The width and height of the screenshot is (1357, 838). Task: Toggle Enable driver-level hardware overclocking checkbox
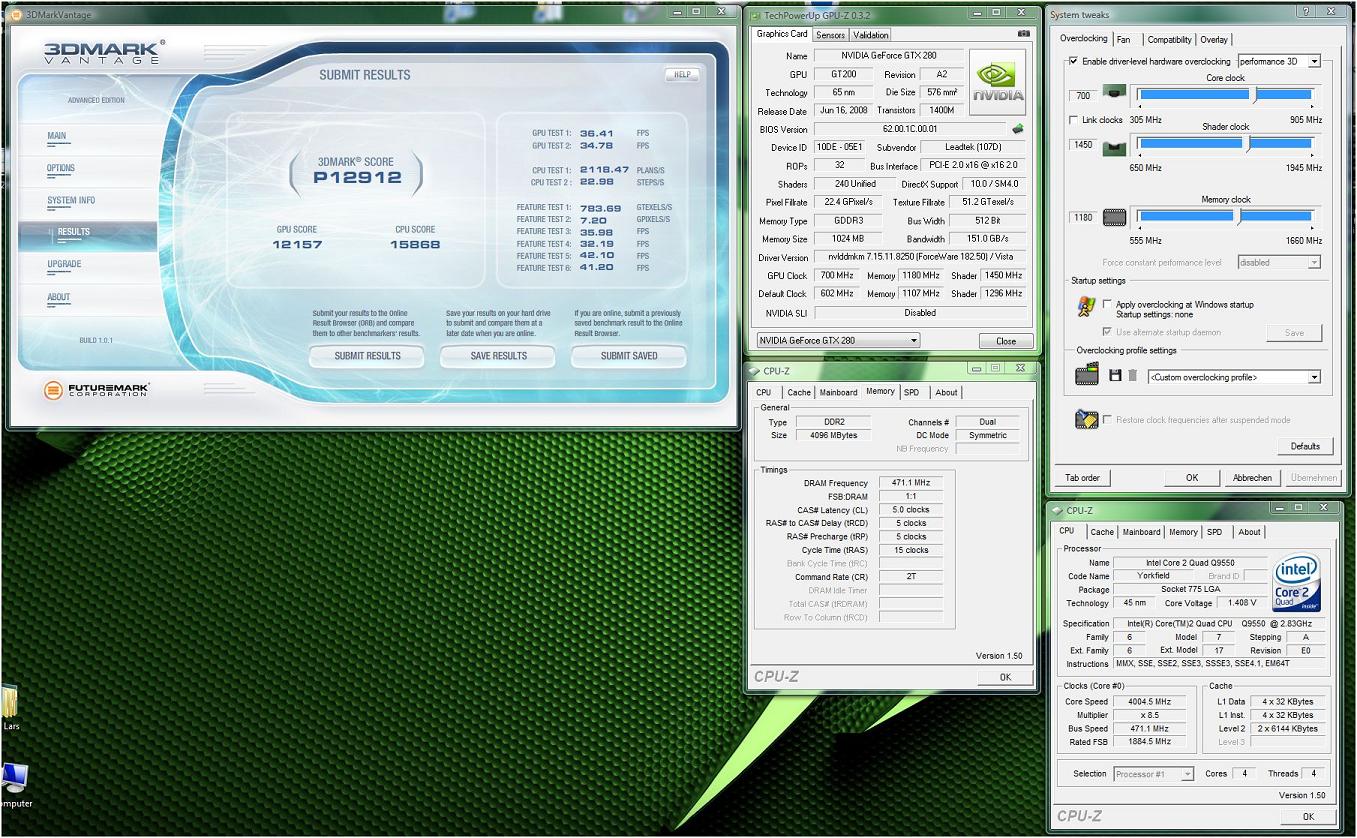(x=1074, y=61)
